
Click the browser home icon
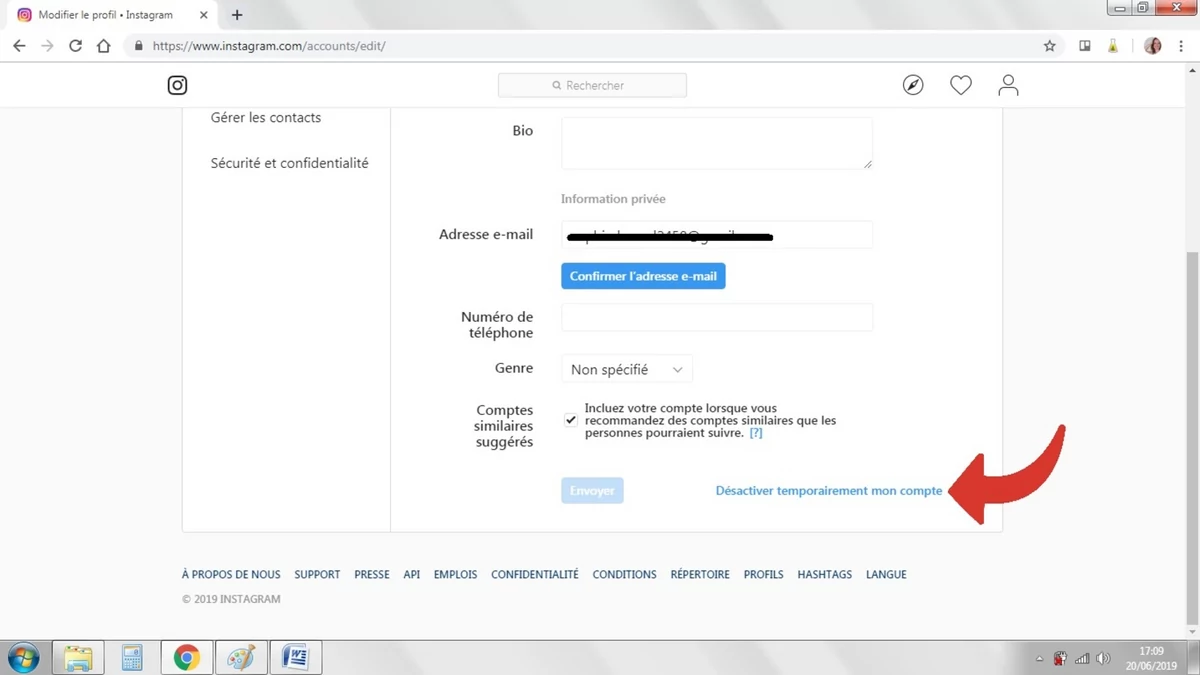(103, 46)
